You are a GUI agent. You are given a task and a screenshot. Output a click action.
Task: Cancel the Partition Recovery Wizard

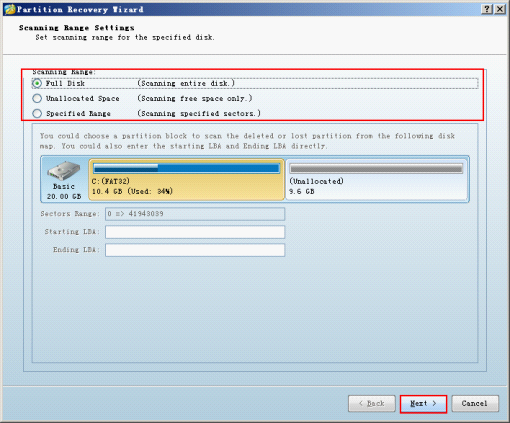pos(475,404)
